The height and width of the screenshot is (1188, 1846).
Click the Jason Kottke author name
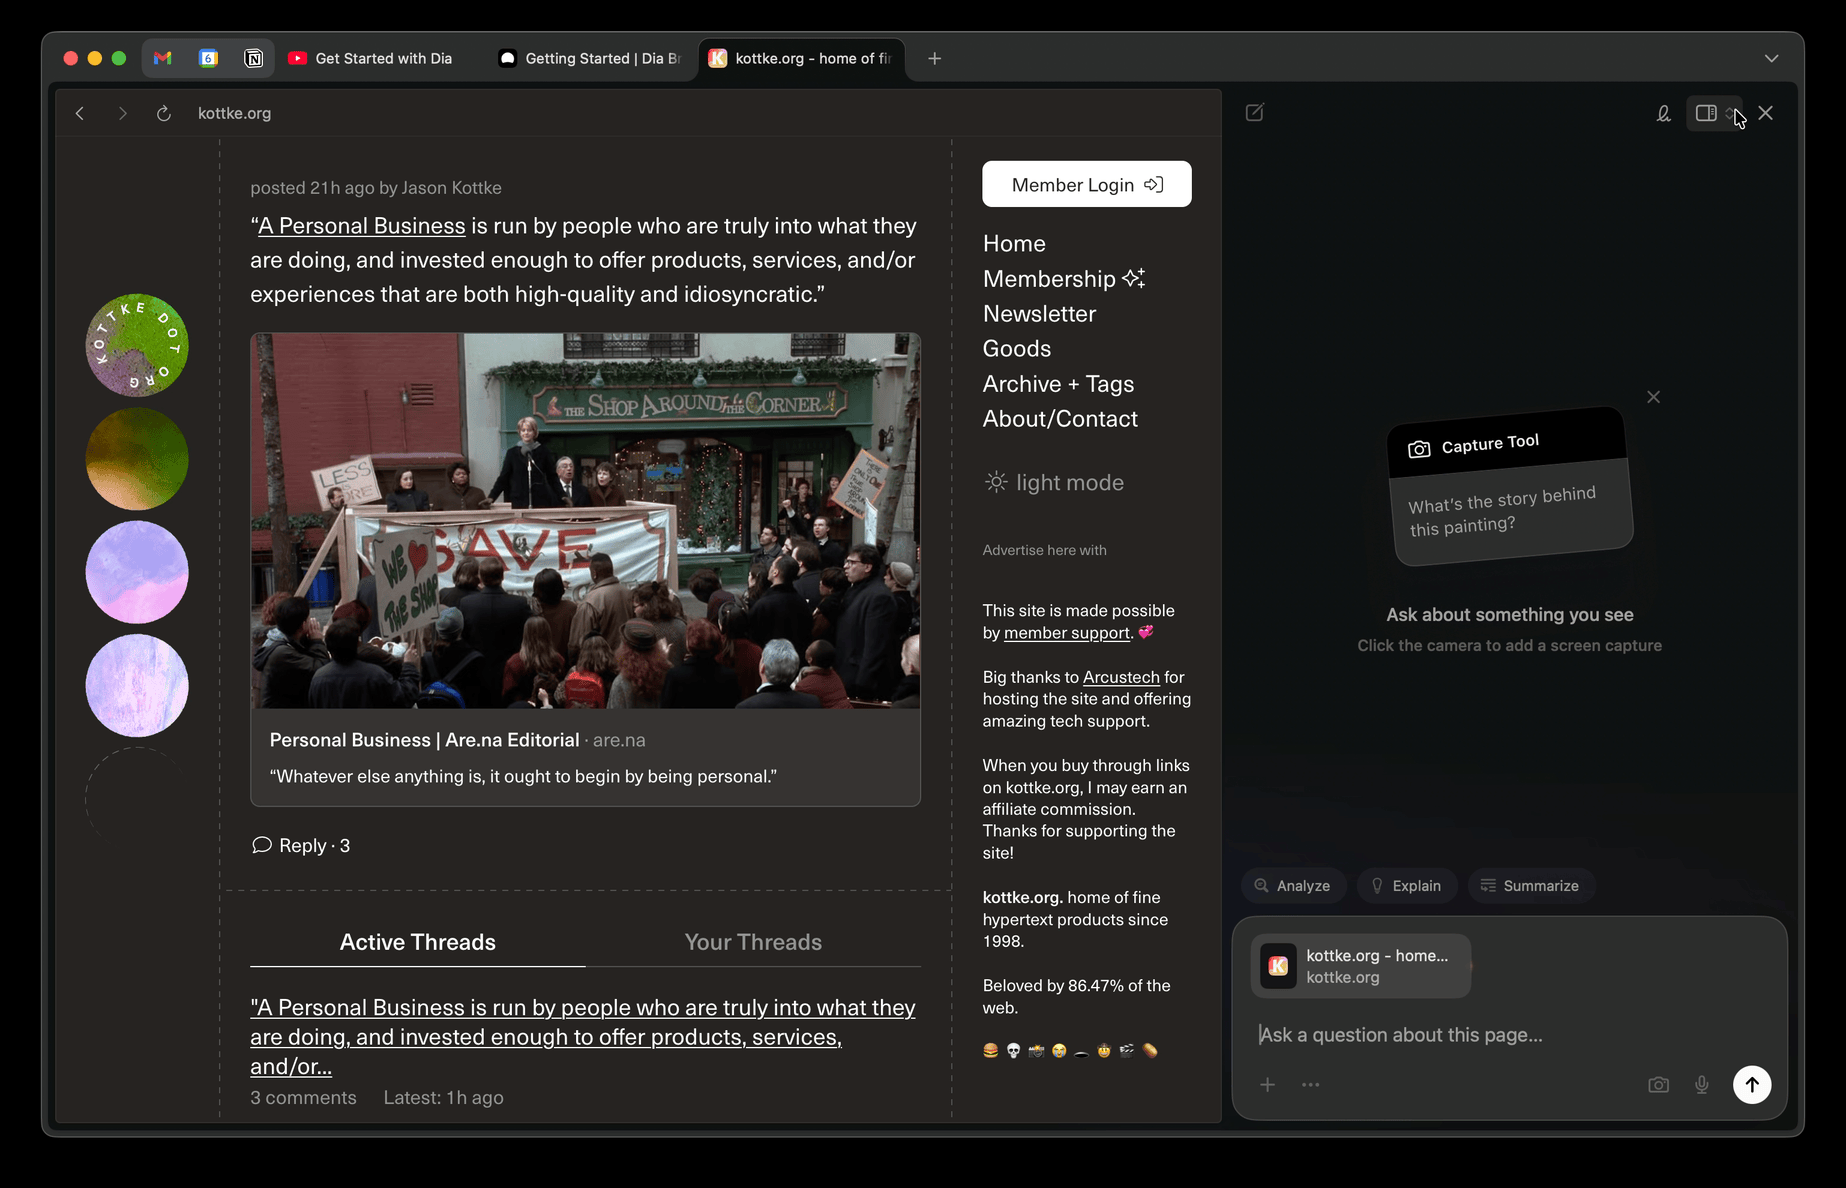(x=452, y=188)
